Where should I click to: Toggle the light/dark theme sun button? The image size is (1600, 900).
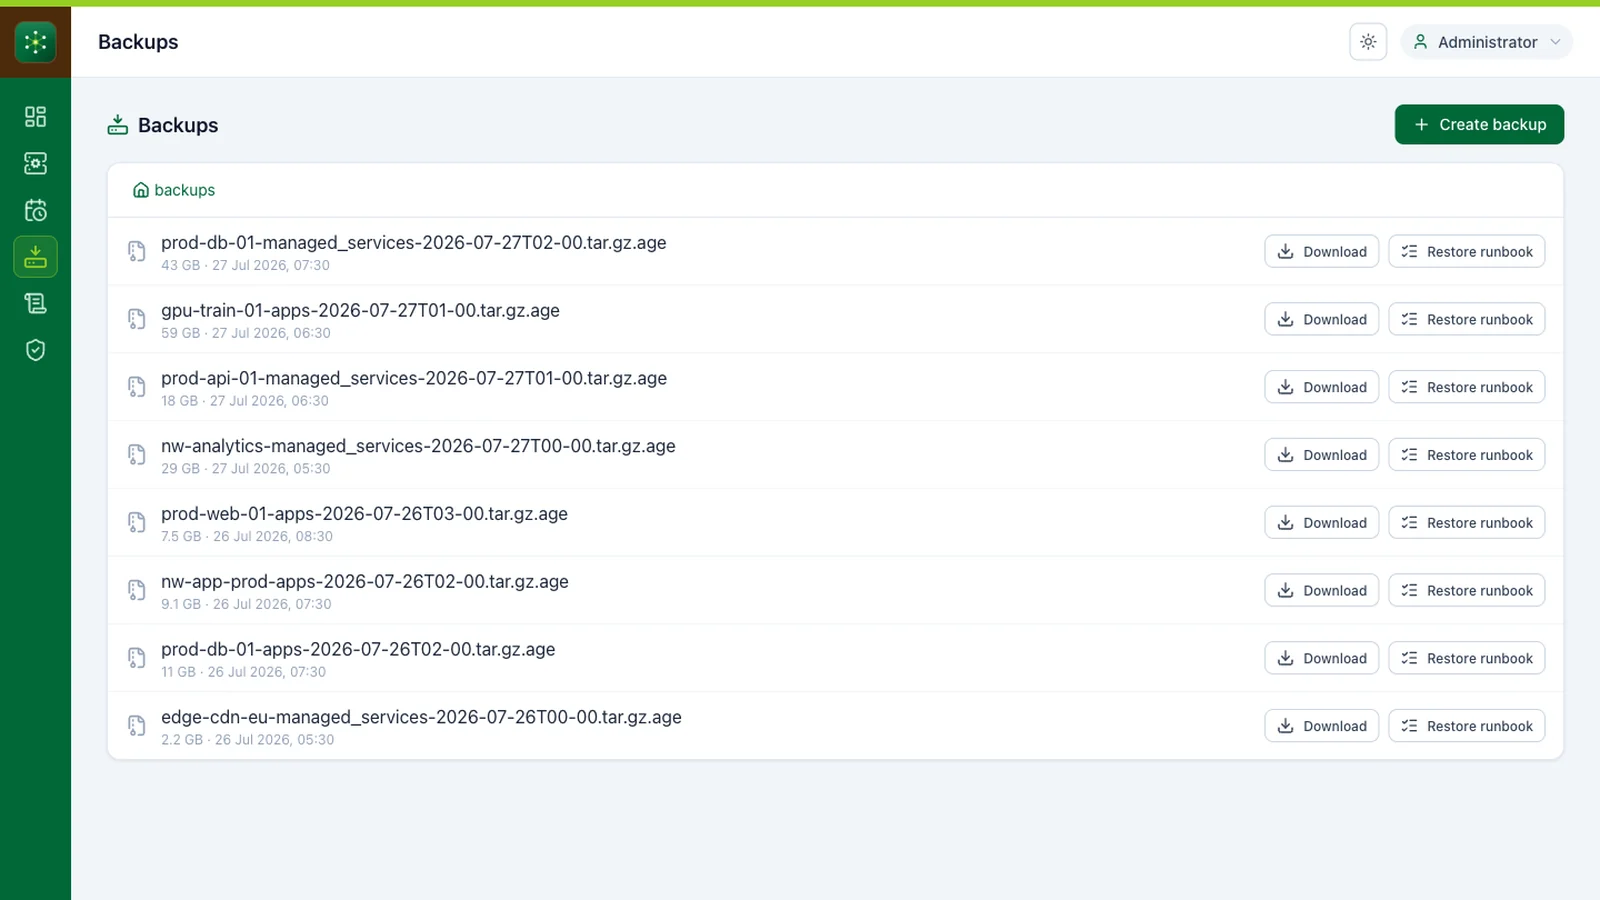[1368, 42]
